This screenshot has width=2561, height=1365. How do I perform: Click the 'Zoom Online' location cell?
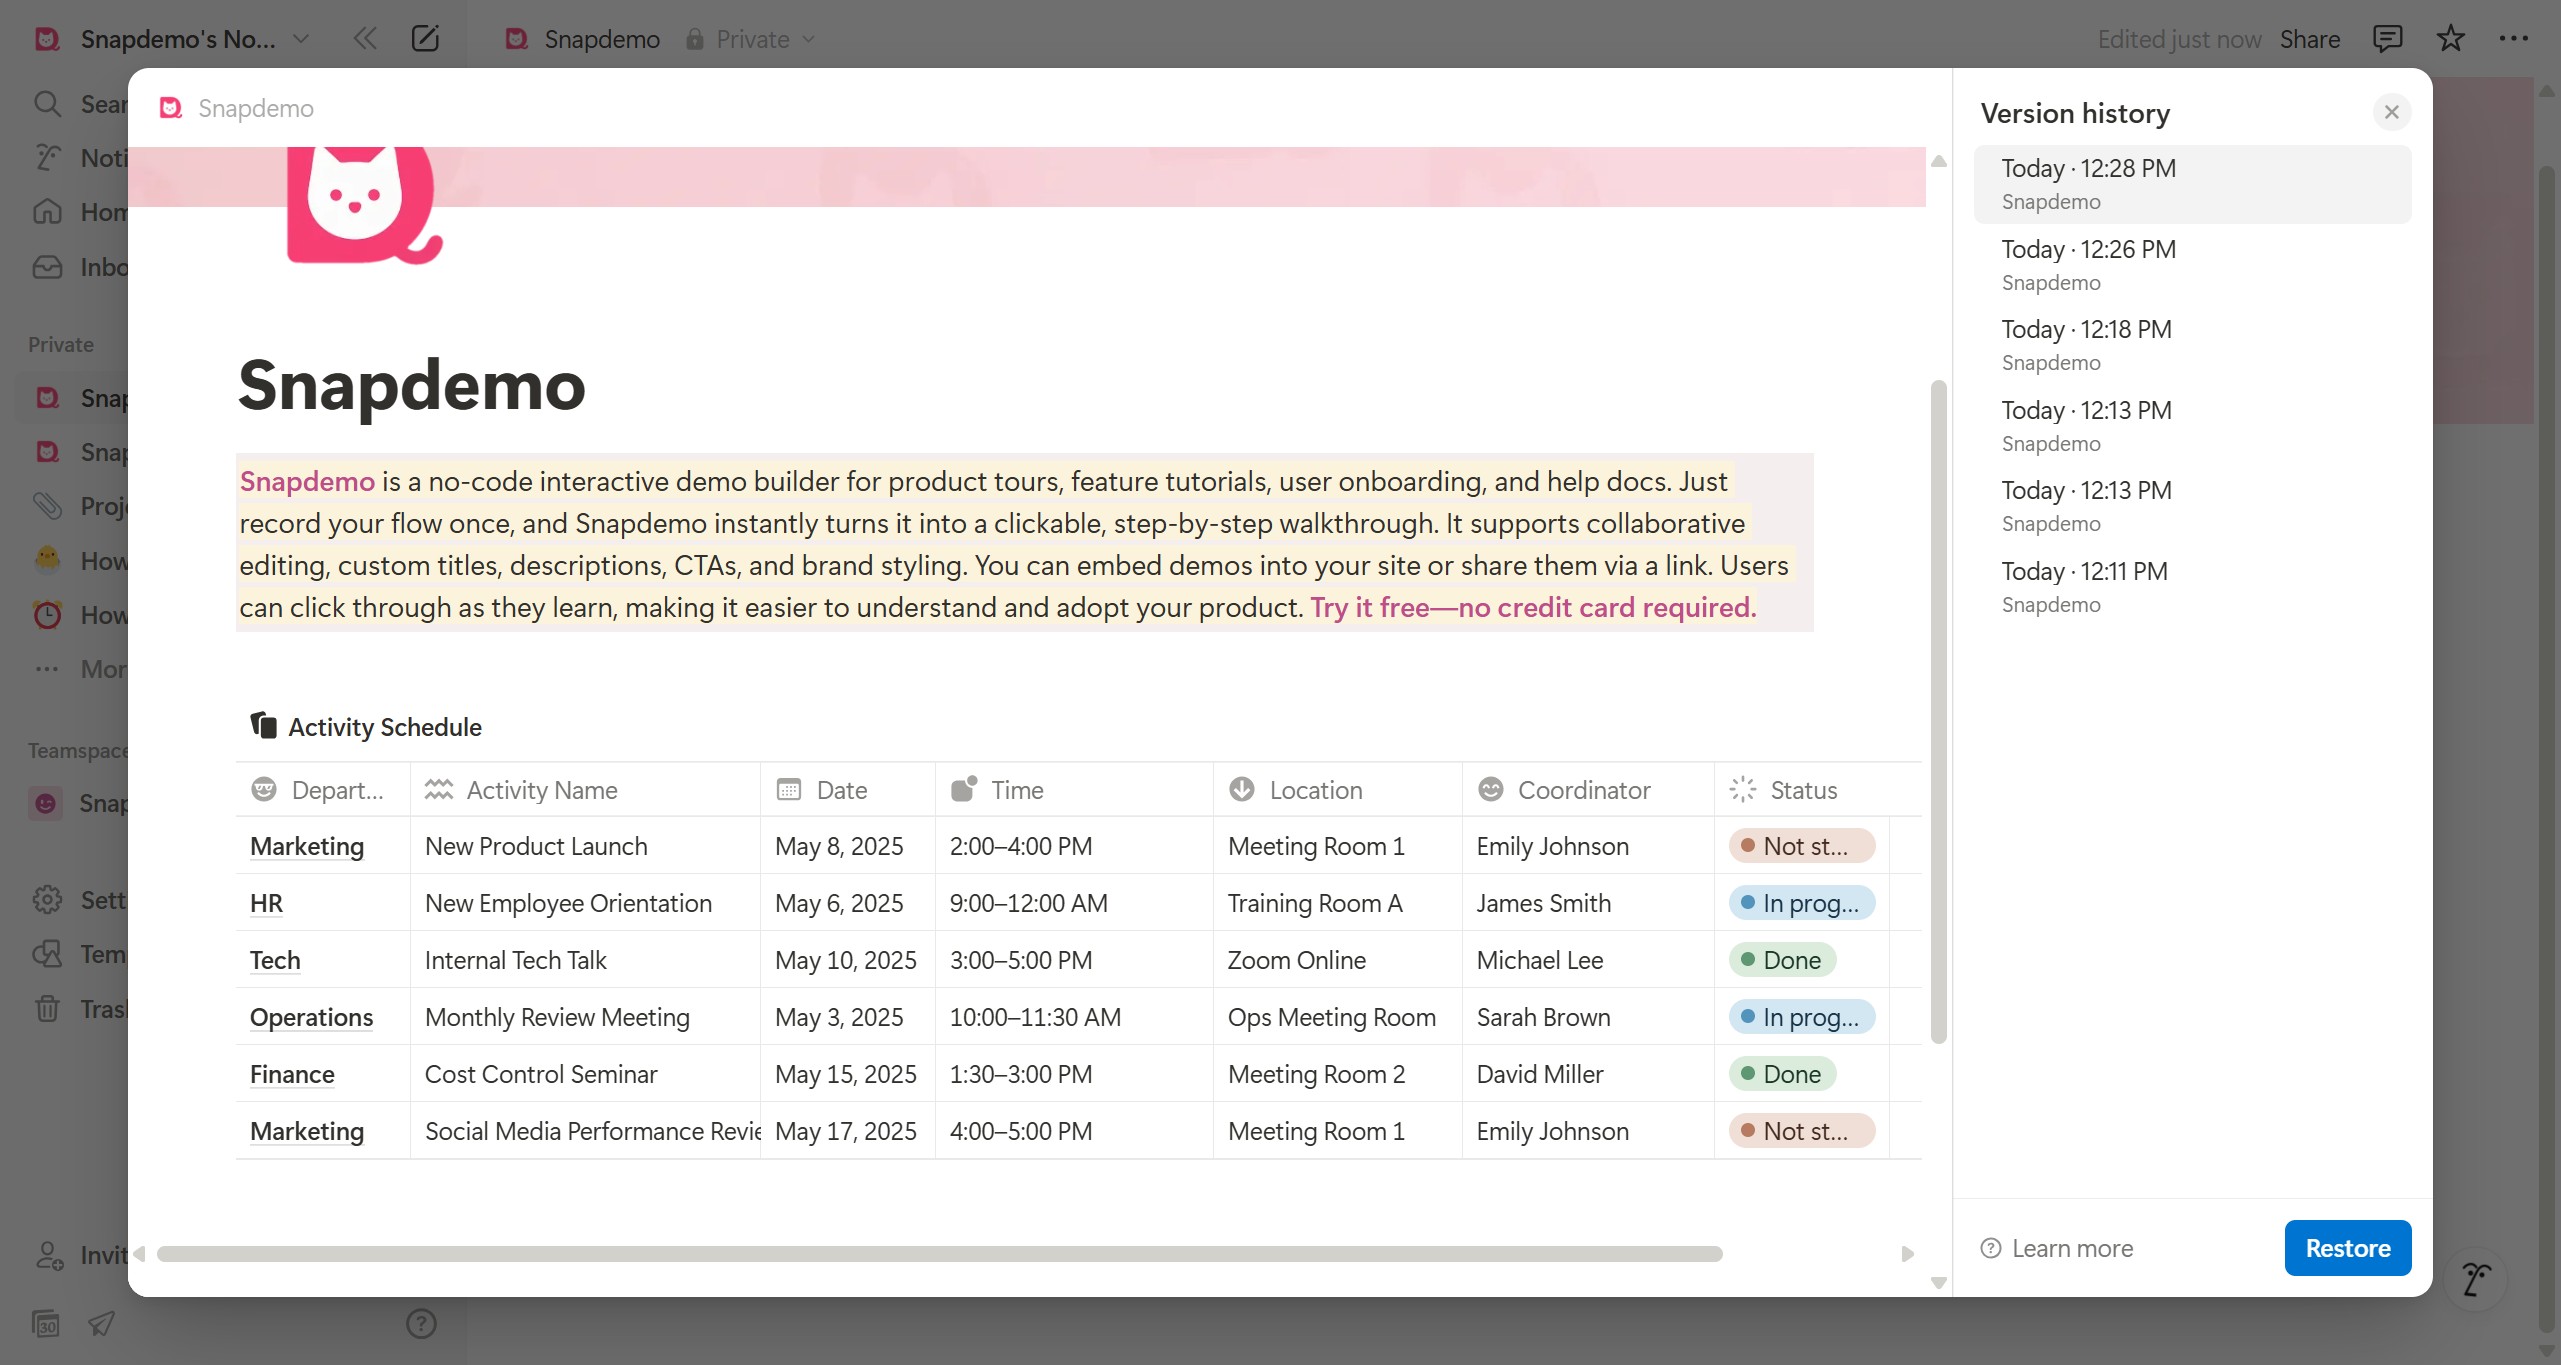click(1337, 960)
